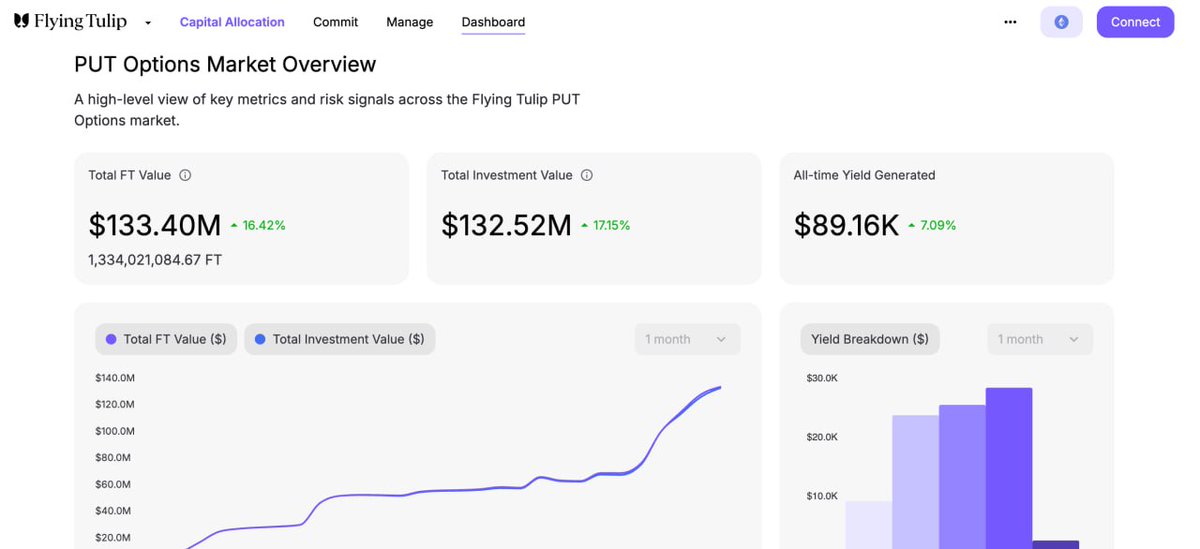The image size is (1200, 549).
Task: Click the lightest leftmost yield bar
Action: [x=868, y=525]
